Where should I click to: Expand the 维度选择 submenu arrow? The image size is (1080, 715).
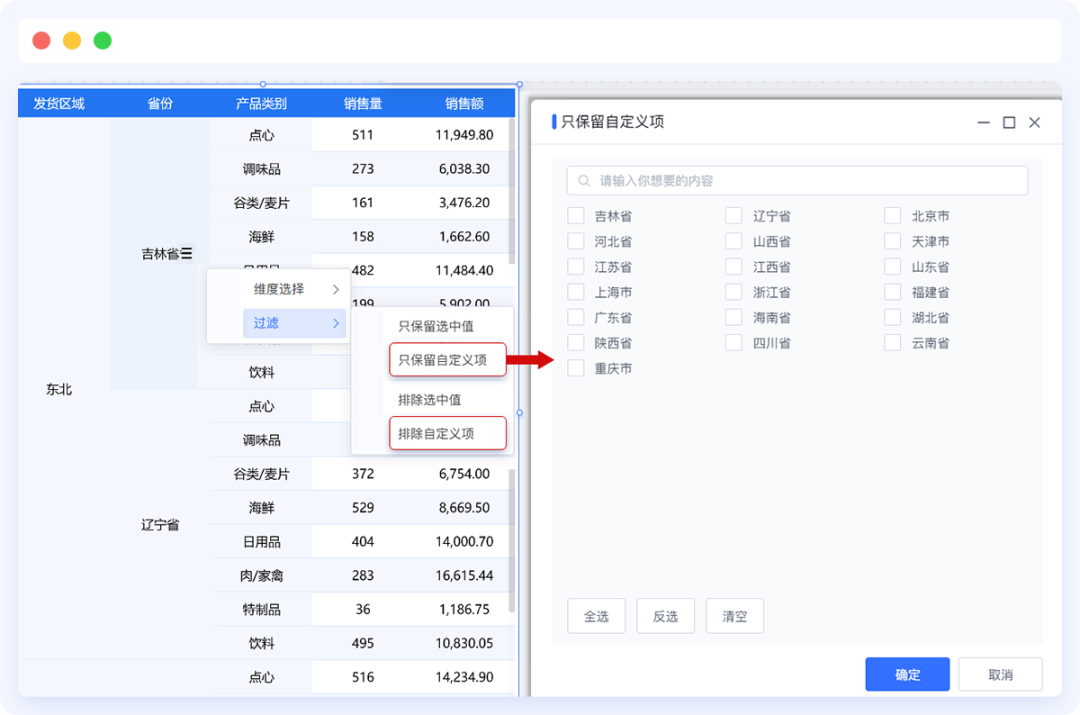click(x=336, y=289)
